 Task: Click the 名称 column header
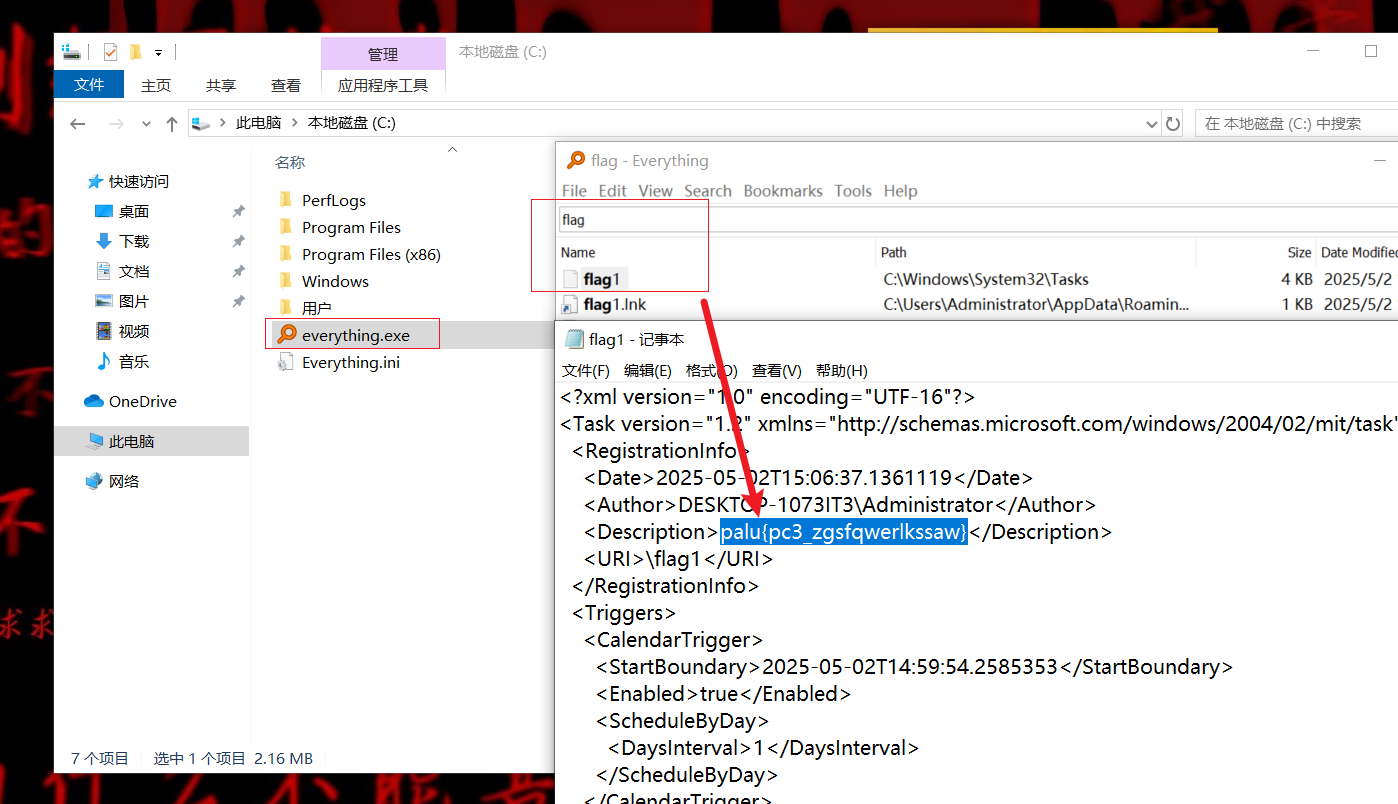[290, 162]
